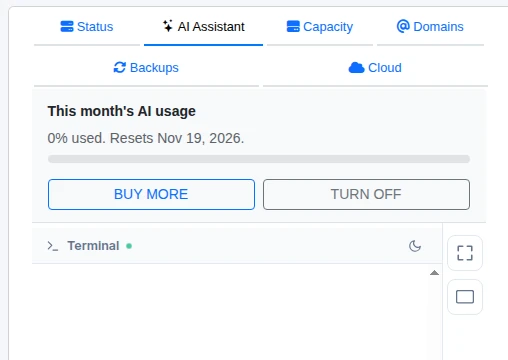508x360 pixels.
Task: Click the terminal scroll up arrow
Action: pos(434,273)
